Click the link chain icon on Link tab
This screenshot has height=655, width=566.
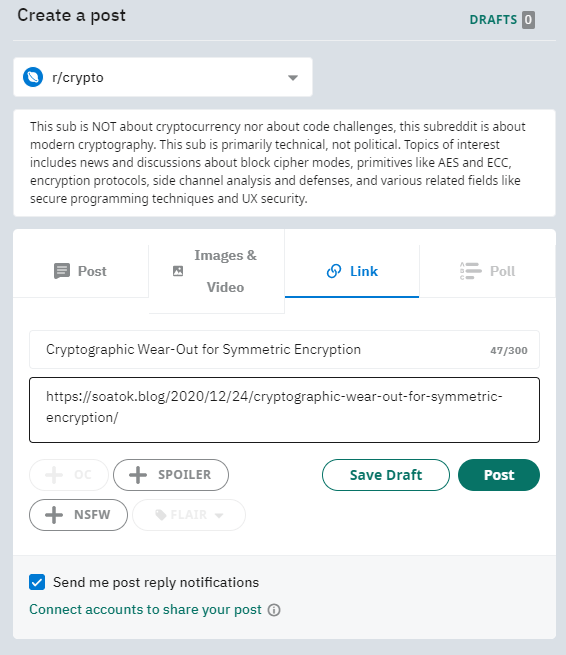point(334,271)
